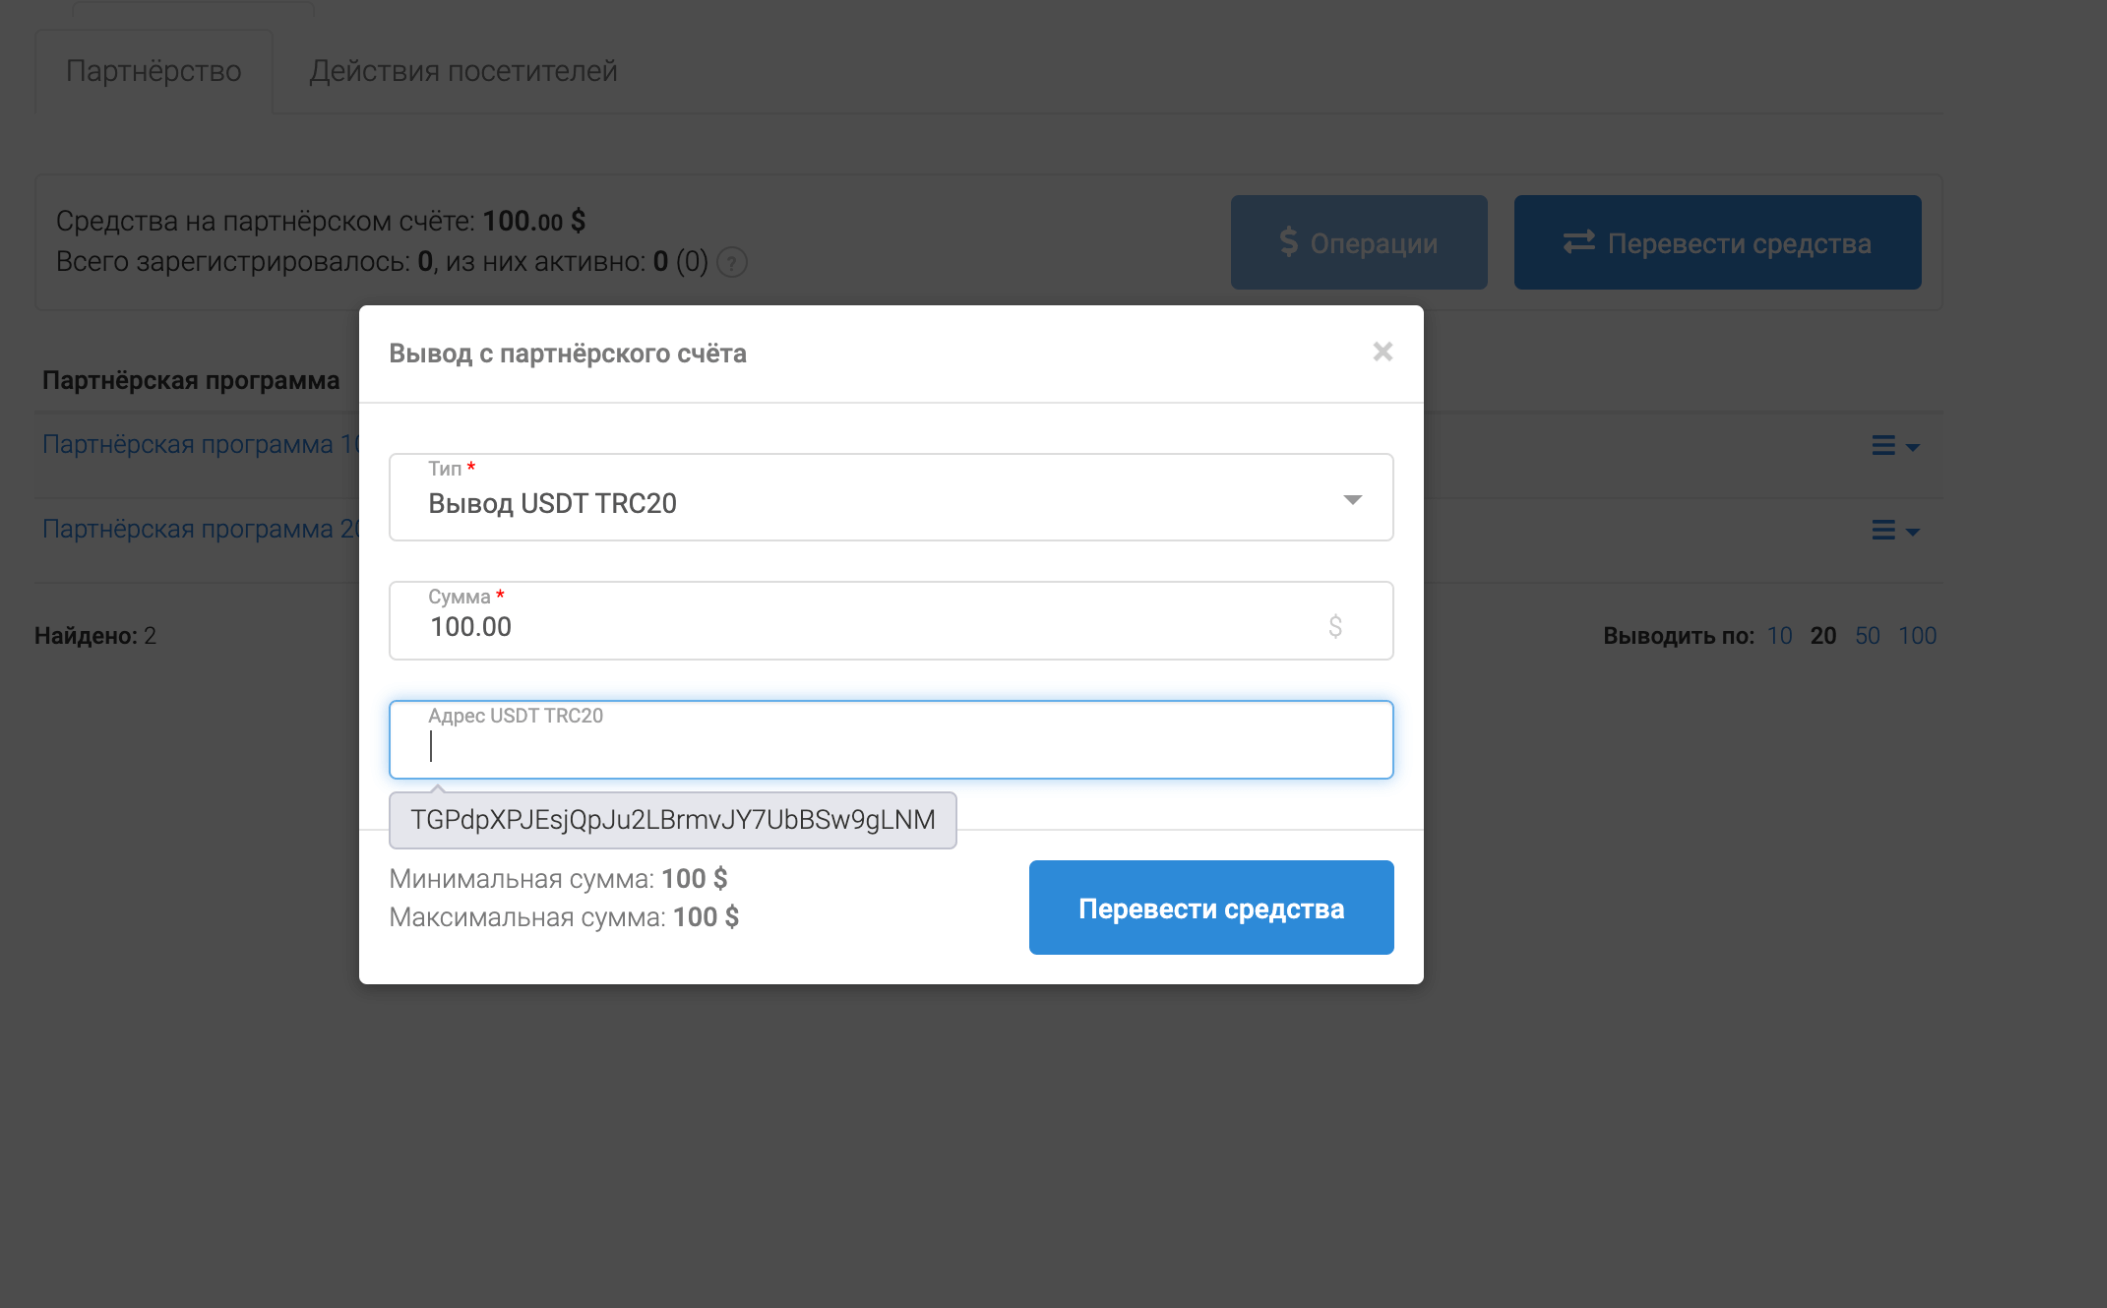2107x1308 pixels.
Task: Click the dialog title Вывод с партнёрского счёта
Action: pos(568,353)
